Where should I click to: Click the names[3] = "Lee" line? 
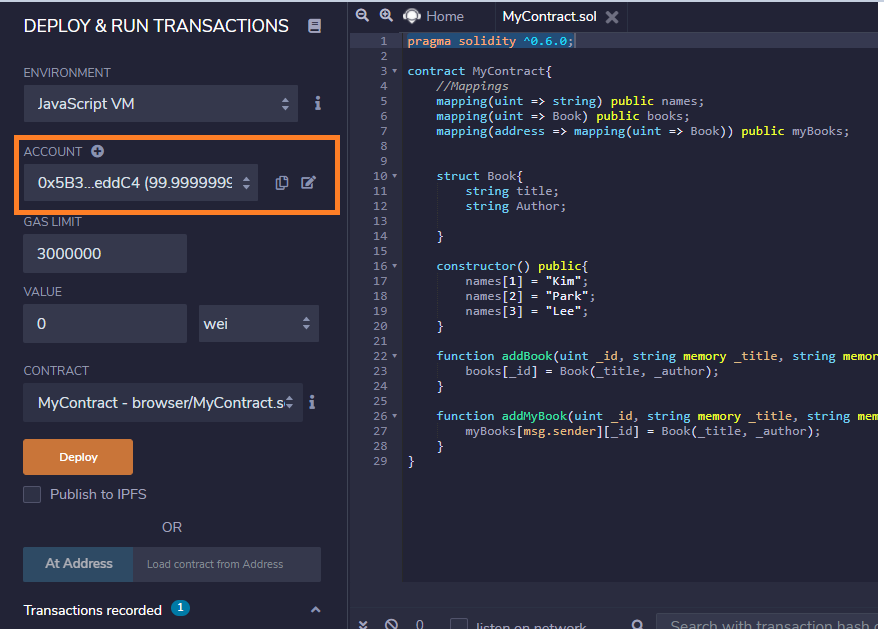[x=527, y=311]
